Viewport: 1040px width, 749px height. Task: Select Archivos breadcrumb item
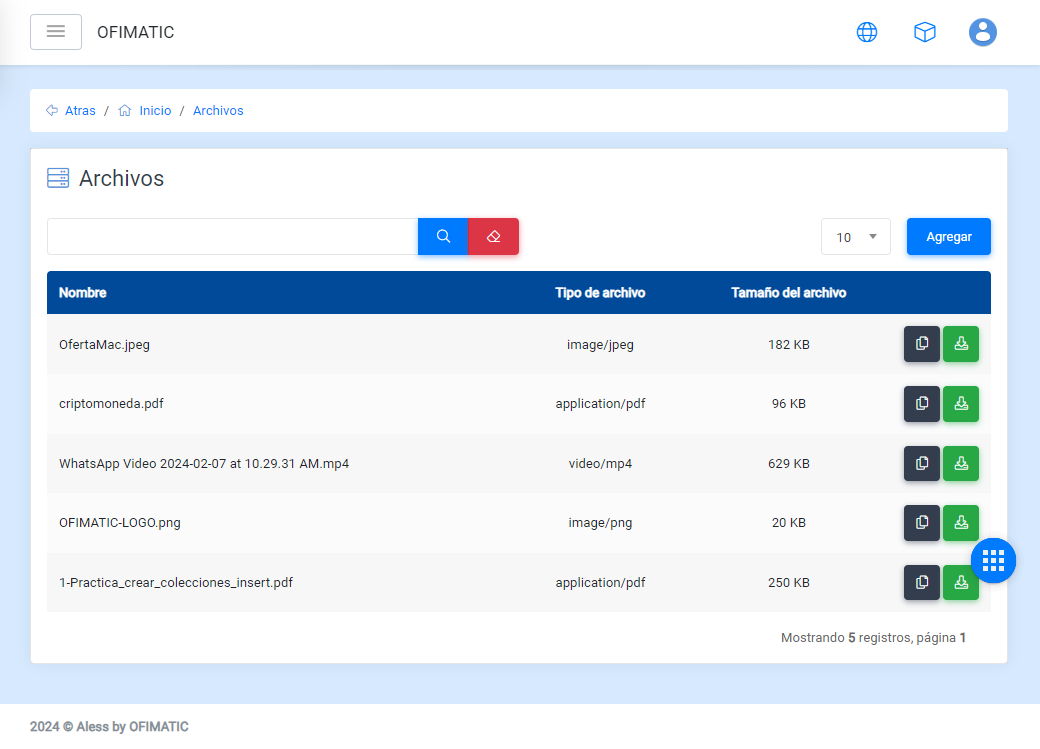click(218, 111)
